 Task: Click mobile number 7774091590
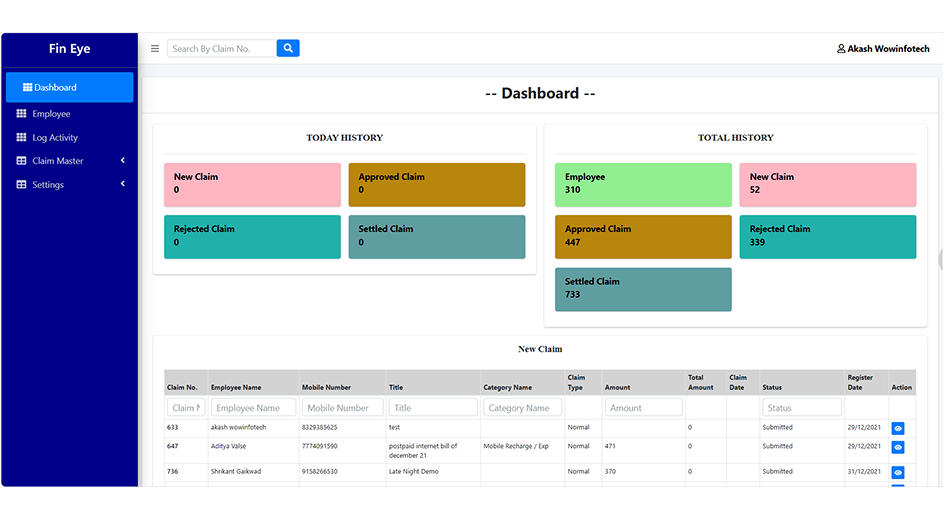point(320,446)
